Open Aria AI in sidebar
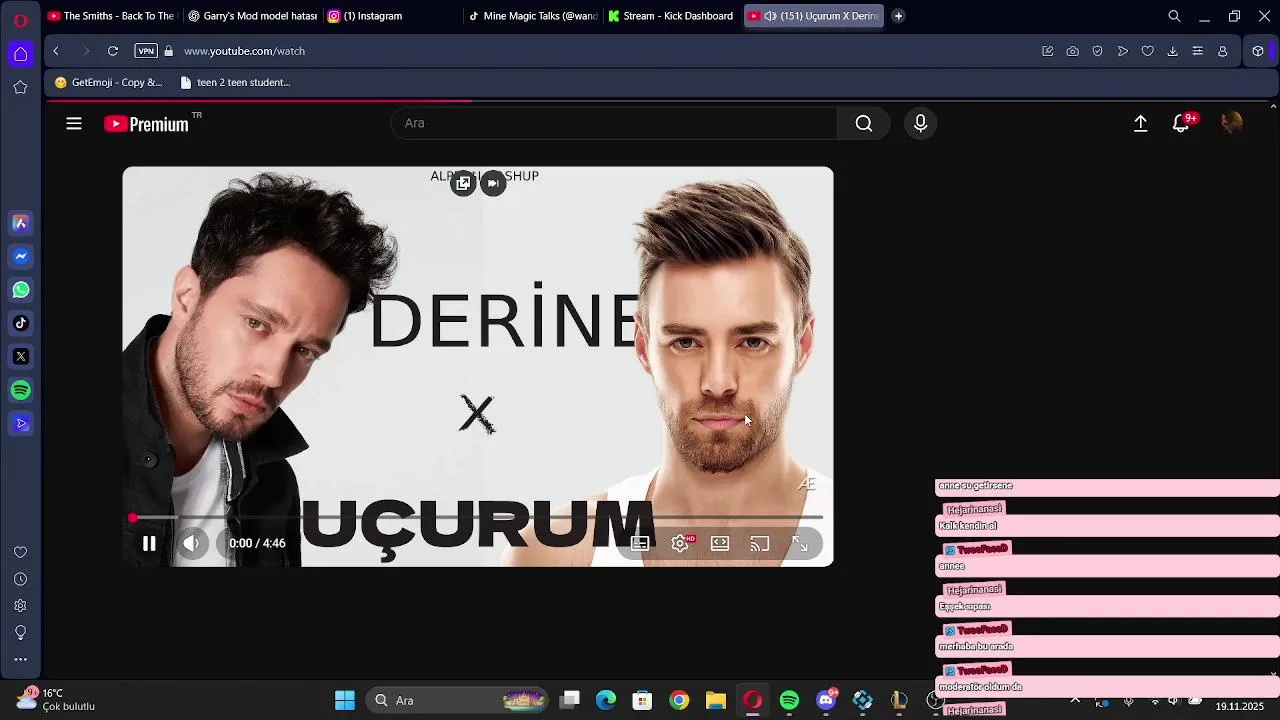The image size is (1280, 720). pos(20,223)
